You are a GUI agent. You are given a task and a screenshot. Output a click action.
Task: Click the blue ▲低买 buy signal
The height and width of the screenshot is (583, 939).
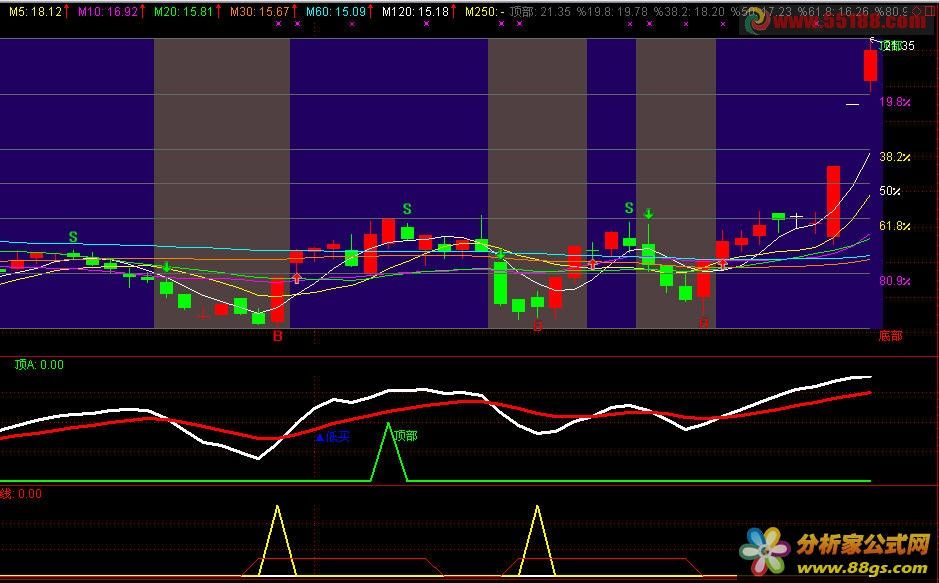click(x=332, y=437)
